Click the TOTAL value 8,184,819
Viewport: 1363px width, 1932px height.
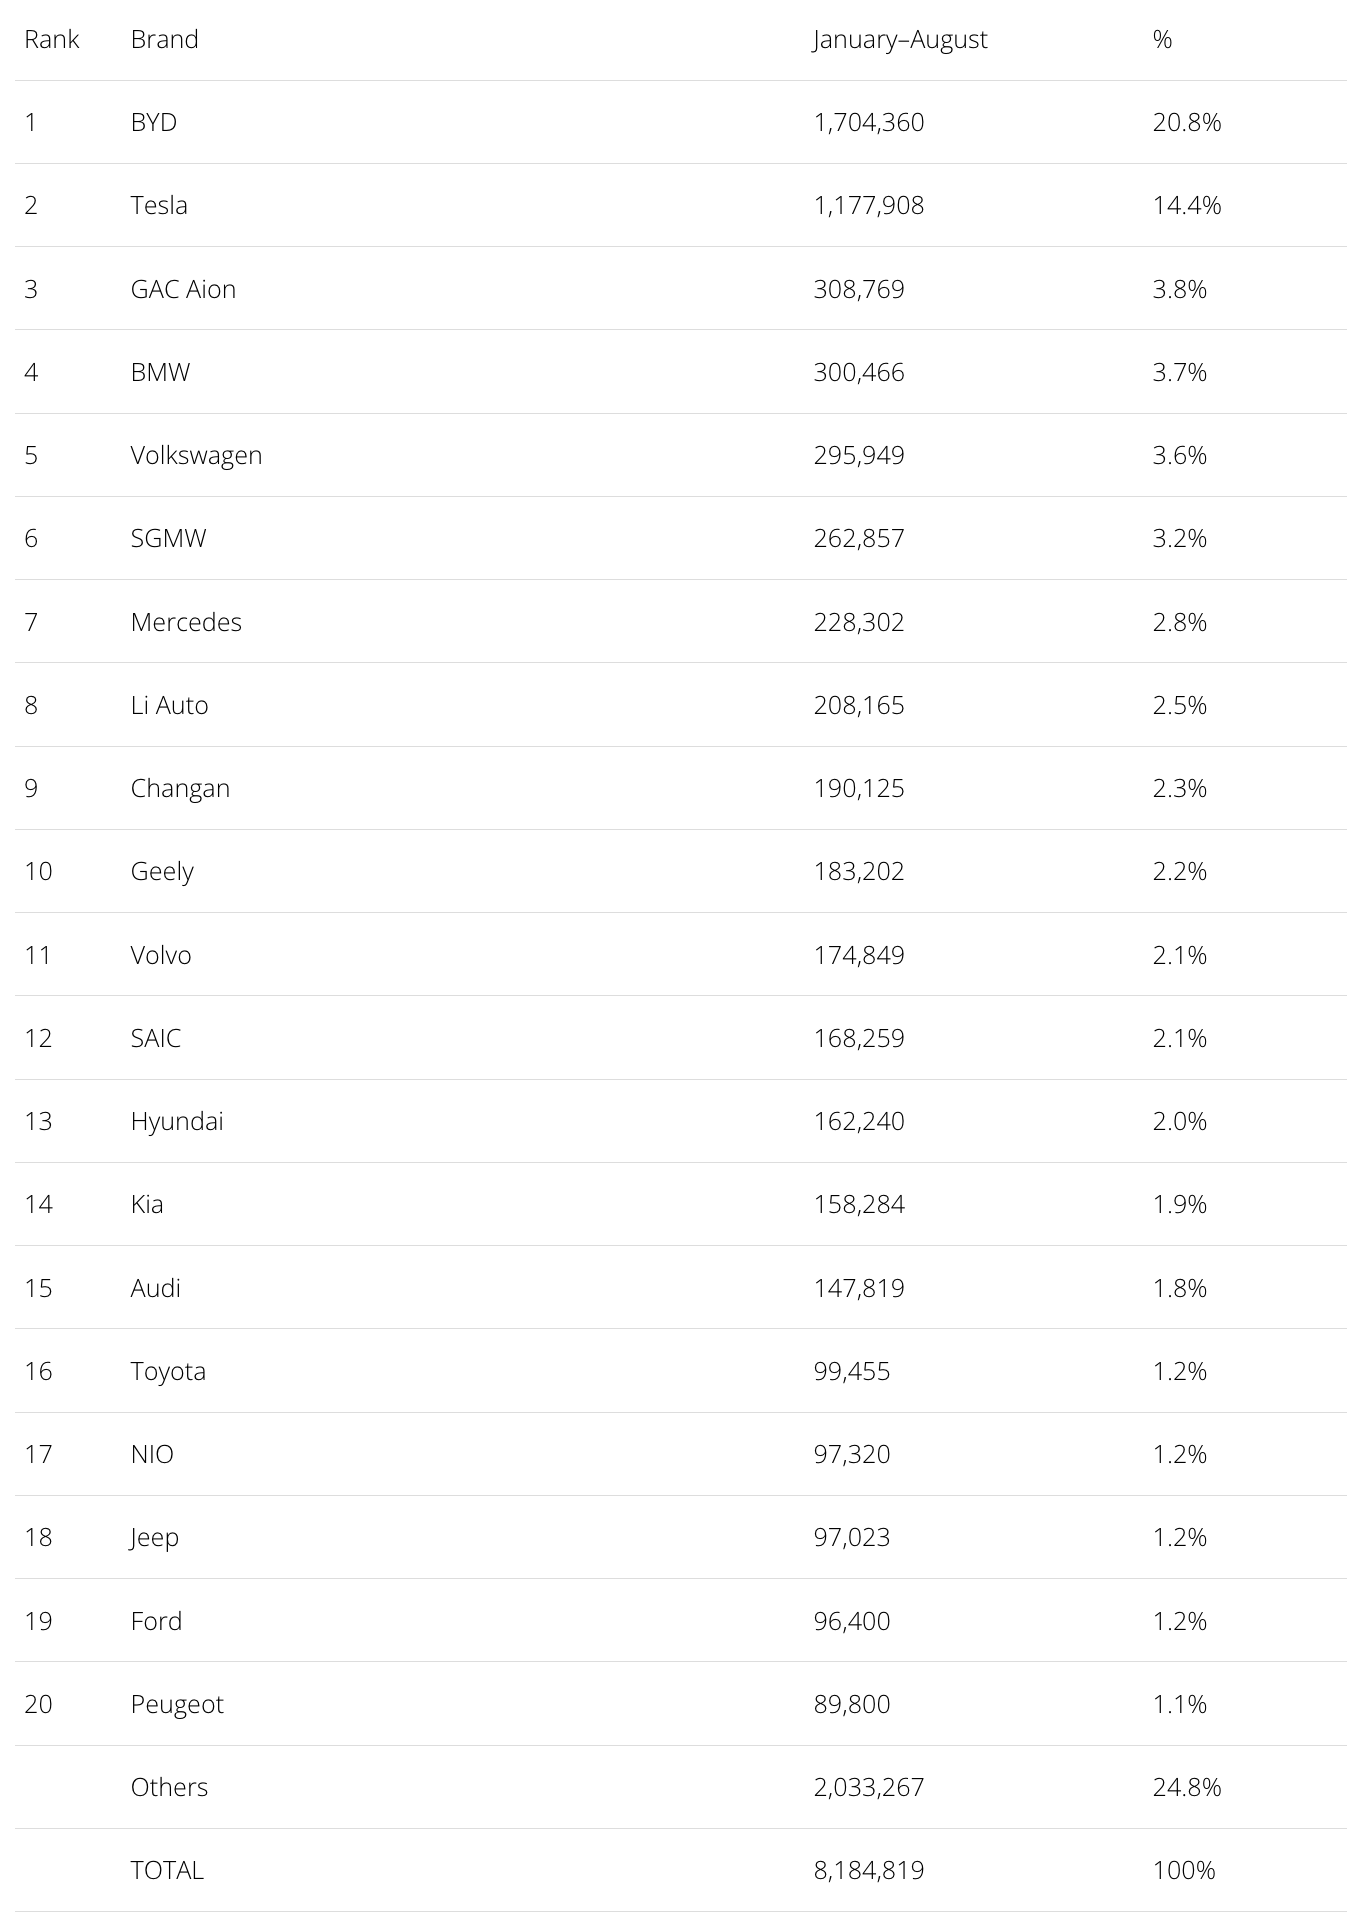click(x=869, y=1870)
